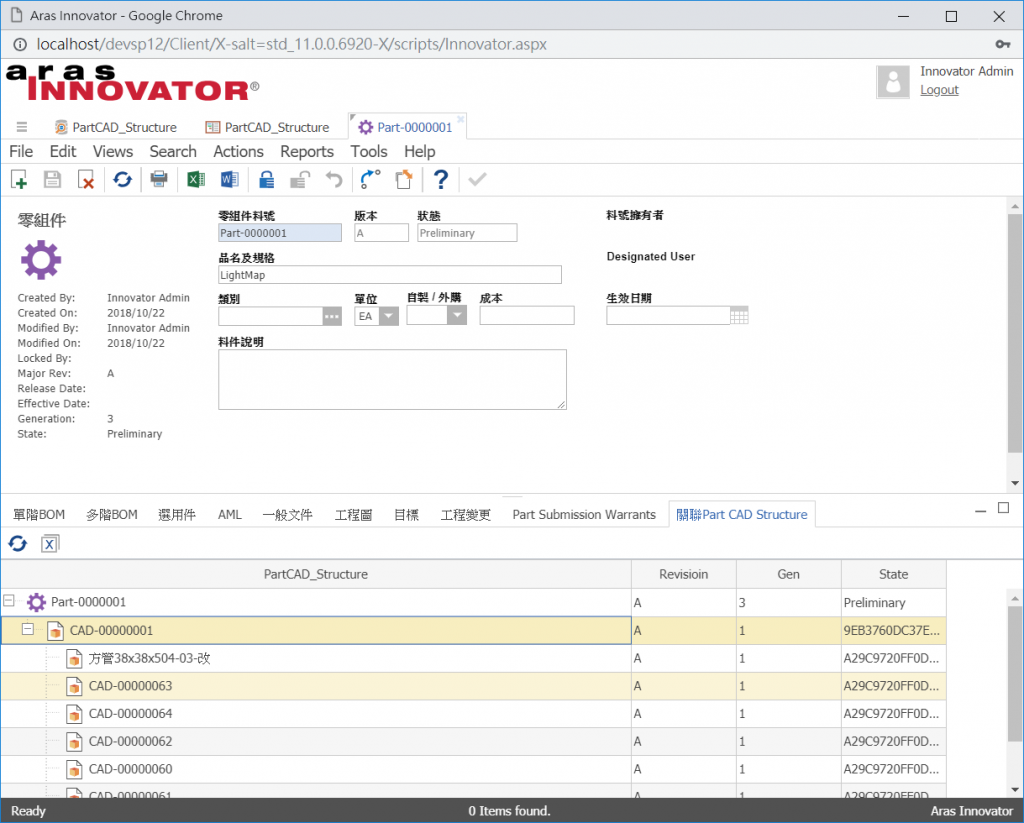Click the large purple gear part icon
The image size is (1024, 823).
[40, 260]
